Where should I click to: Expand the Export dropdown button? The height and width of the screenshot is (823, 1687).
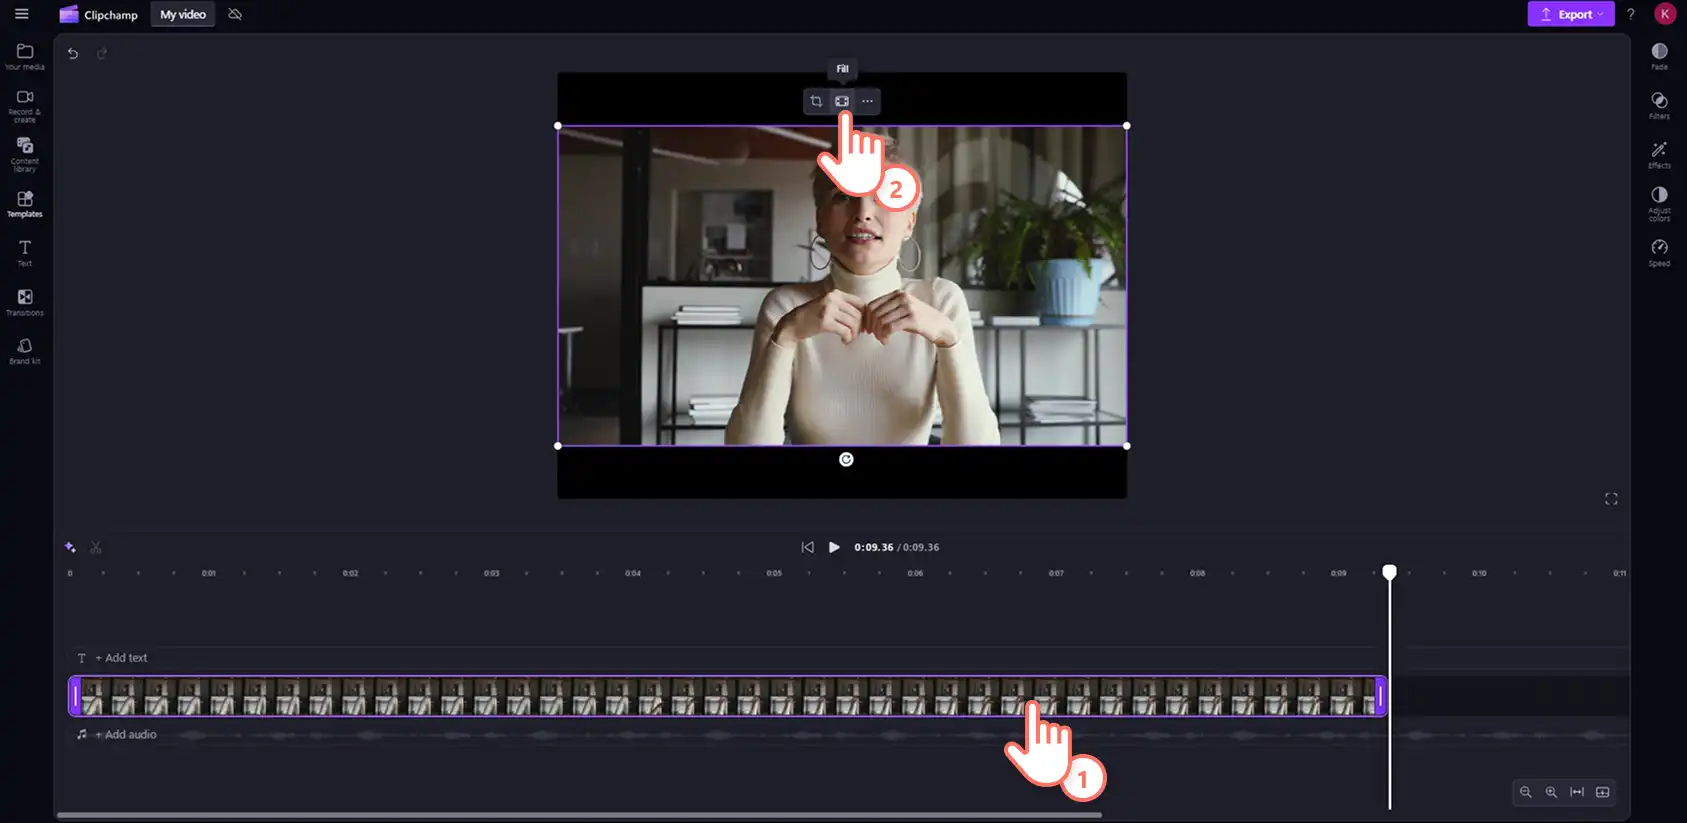coord(1570,14)
